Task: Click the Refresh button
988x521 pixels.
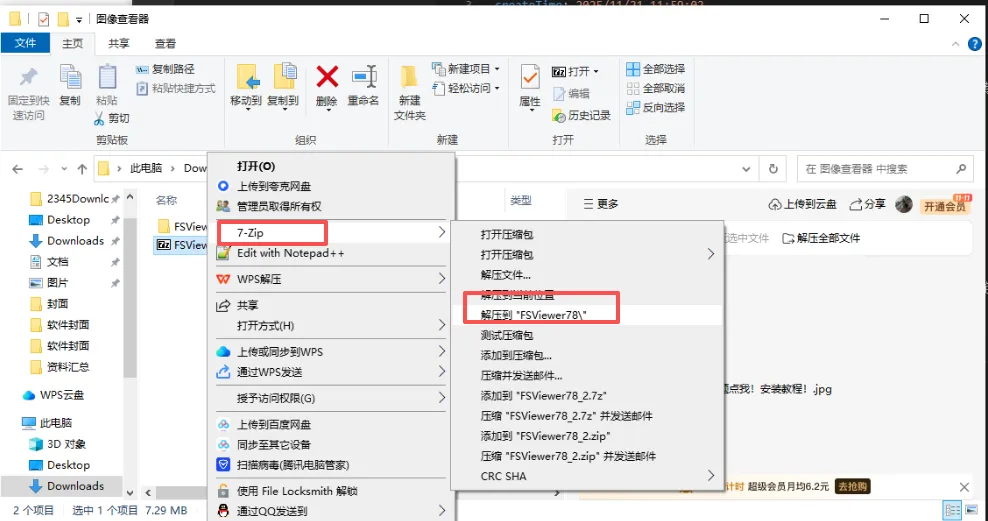Action: pyautogui.click(x=773, y=169)
